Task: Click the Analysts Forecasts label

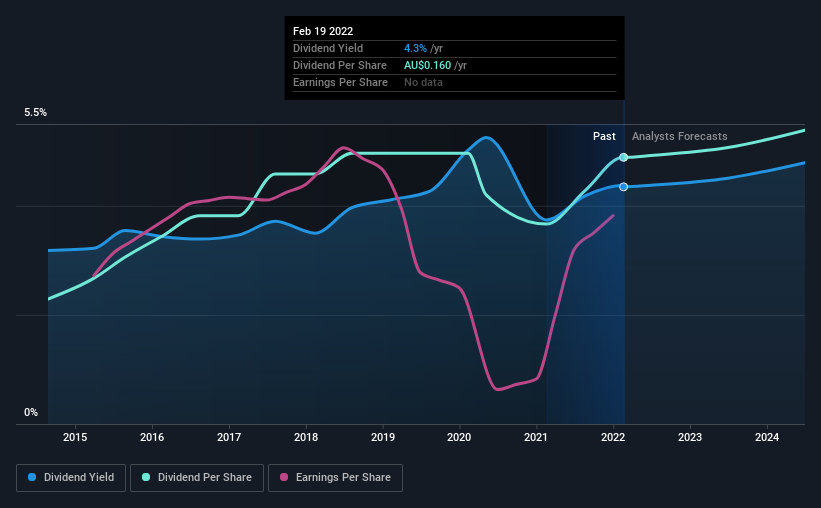Action: pyautogui.click(x=680, y=136)
